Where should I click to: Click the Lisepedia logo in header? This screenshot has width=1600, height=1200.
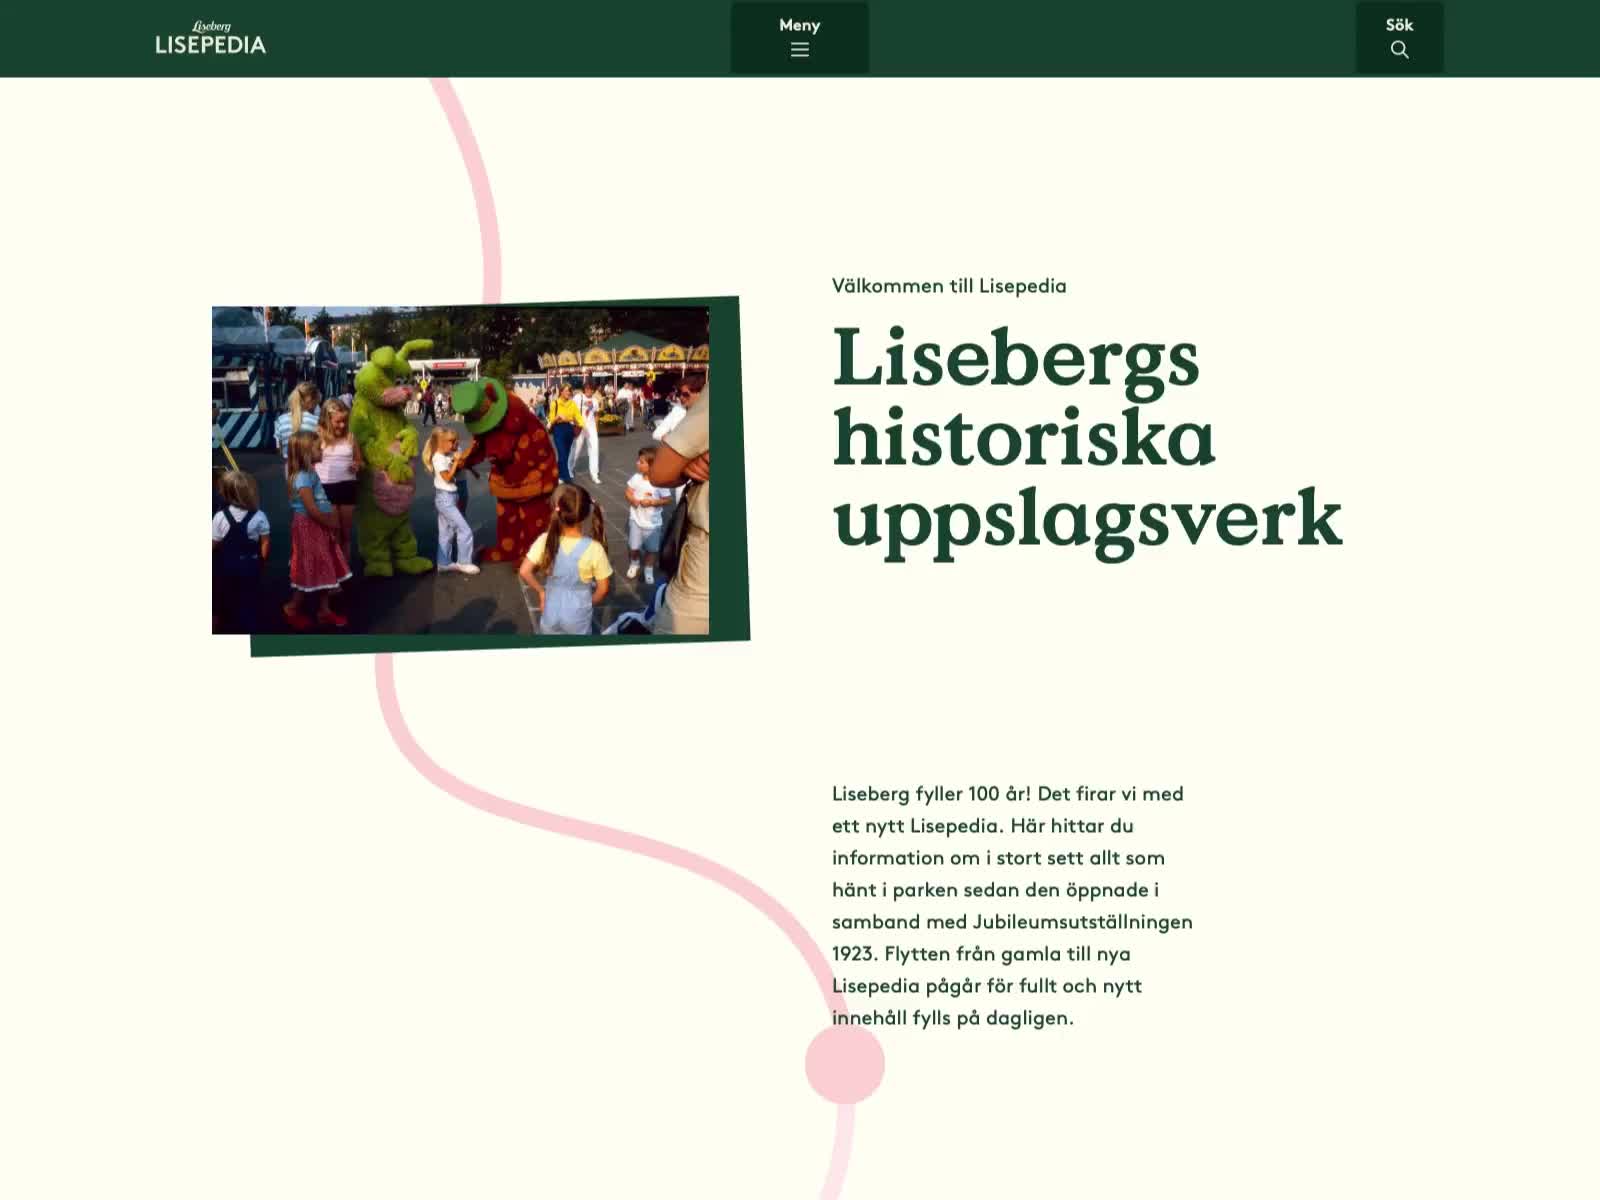(211, 44)
